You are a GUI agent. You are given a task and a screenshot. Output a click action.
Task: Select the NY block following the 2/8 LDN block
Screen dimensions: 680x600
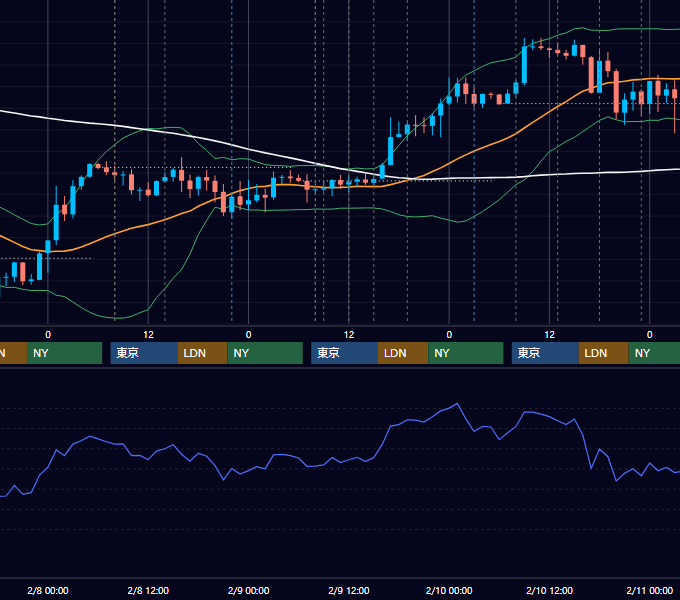click(265, 353)
